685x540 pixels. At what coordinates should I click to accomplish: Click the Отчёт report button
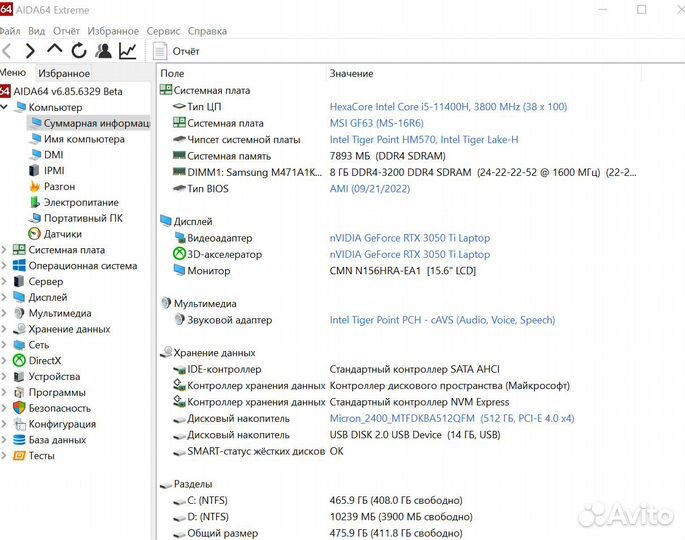click(176, 51)
